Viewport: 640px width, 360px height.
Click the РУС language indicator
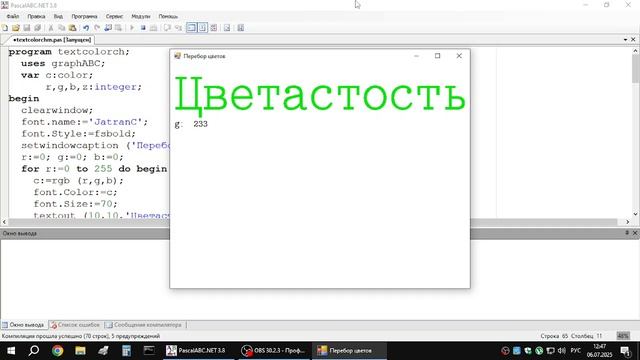(576, 351)
